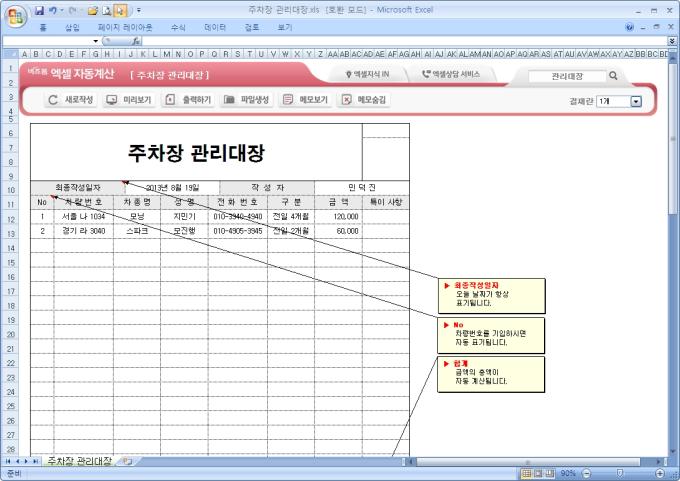Click the zoom out minus button
Image resolution: width=680 pixels, height=481 pixels.
[x=586, y=473]
